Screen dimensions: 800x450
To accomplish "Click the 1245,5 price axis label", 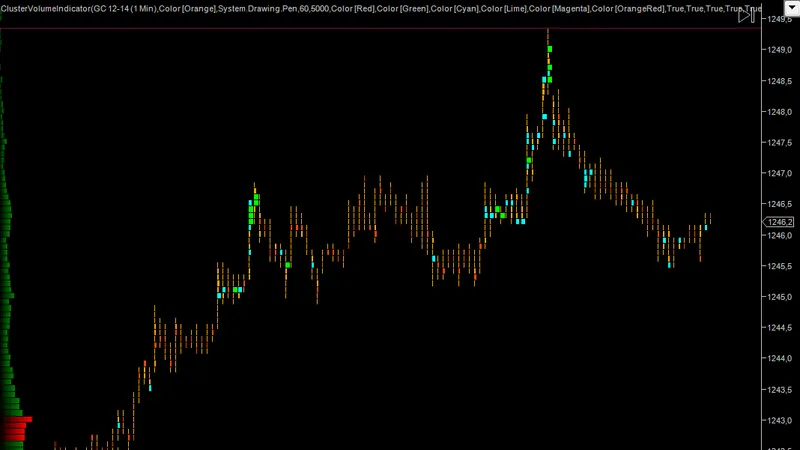I will (780, 266).
